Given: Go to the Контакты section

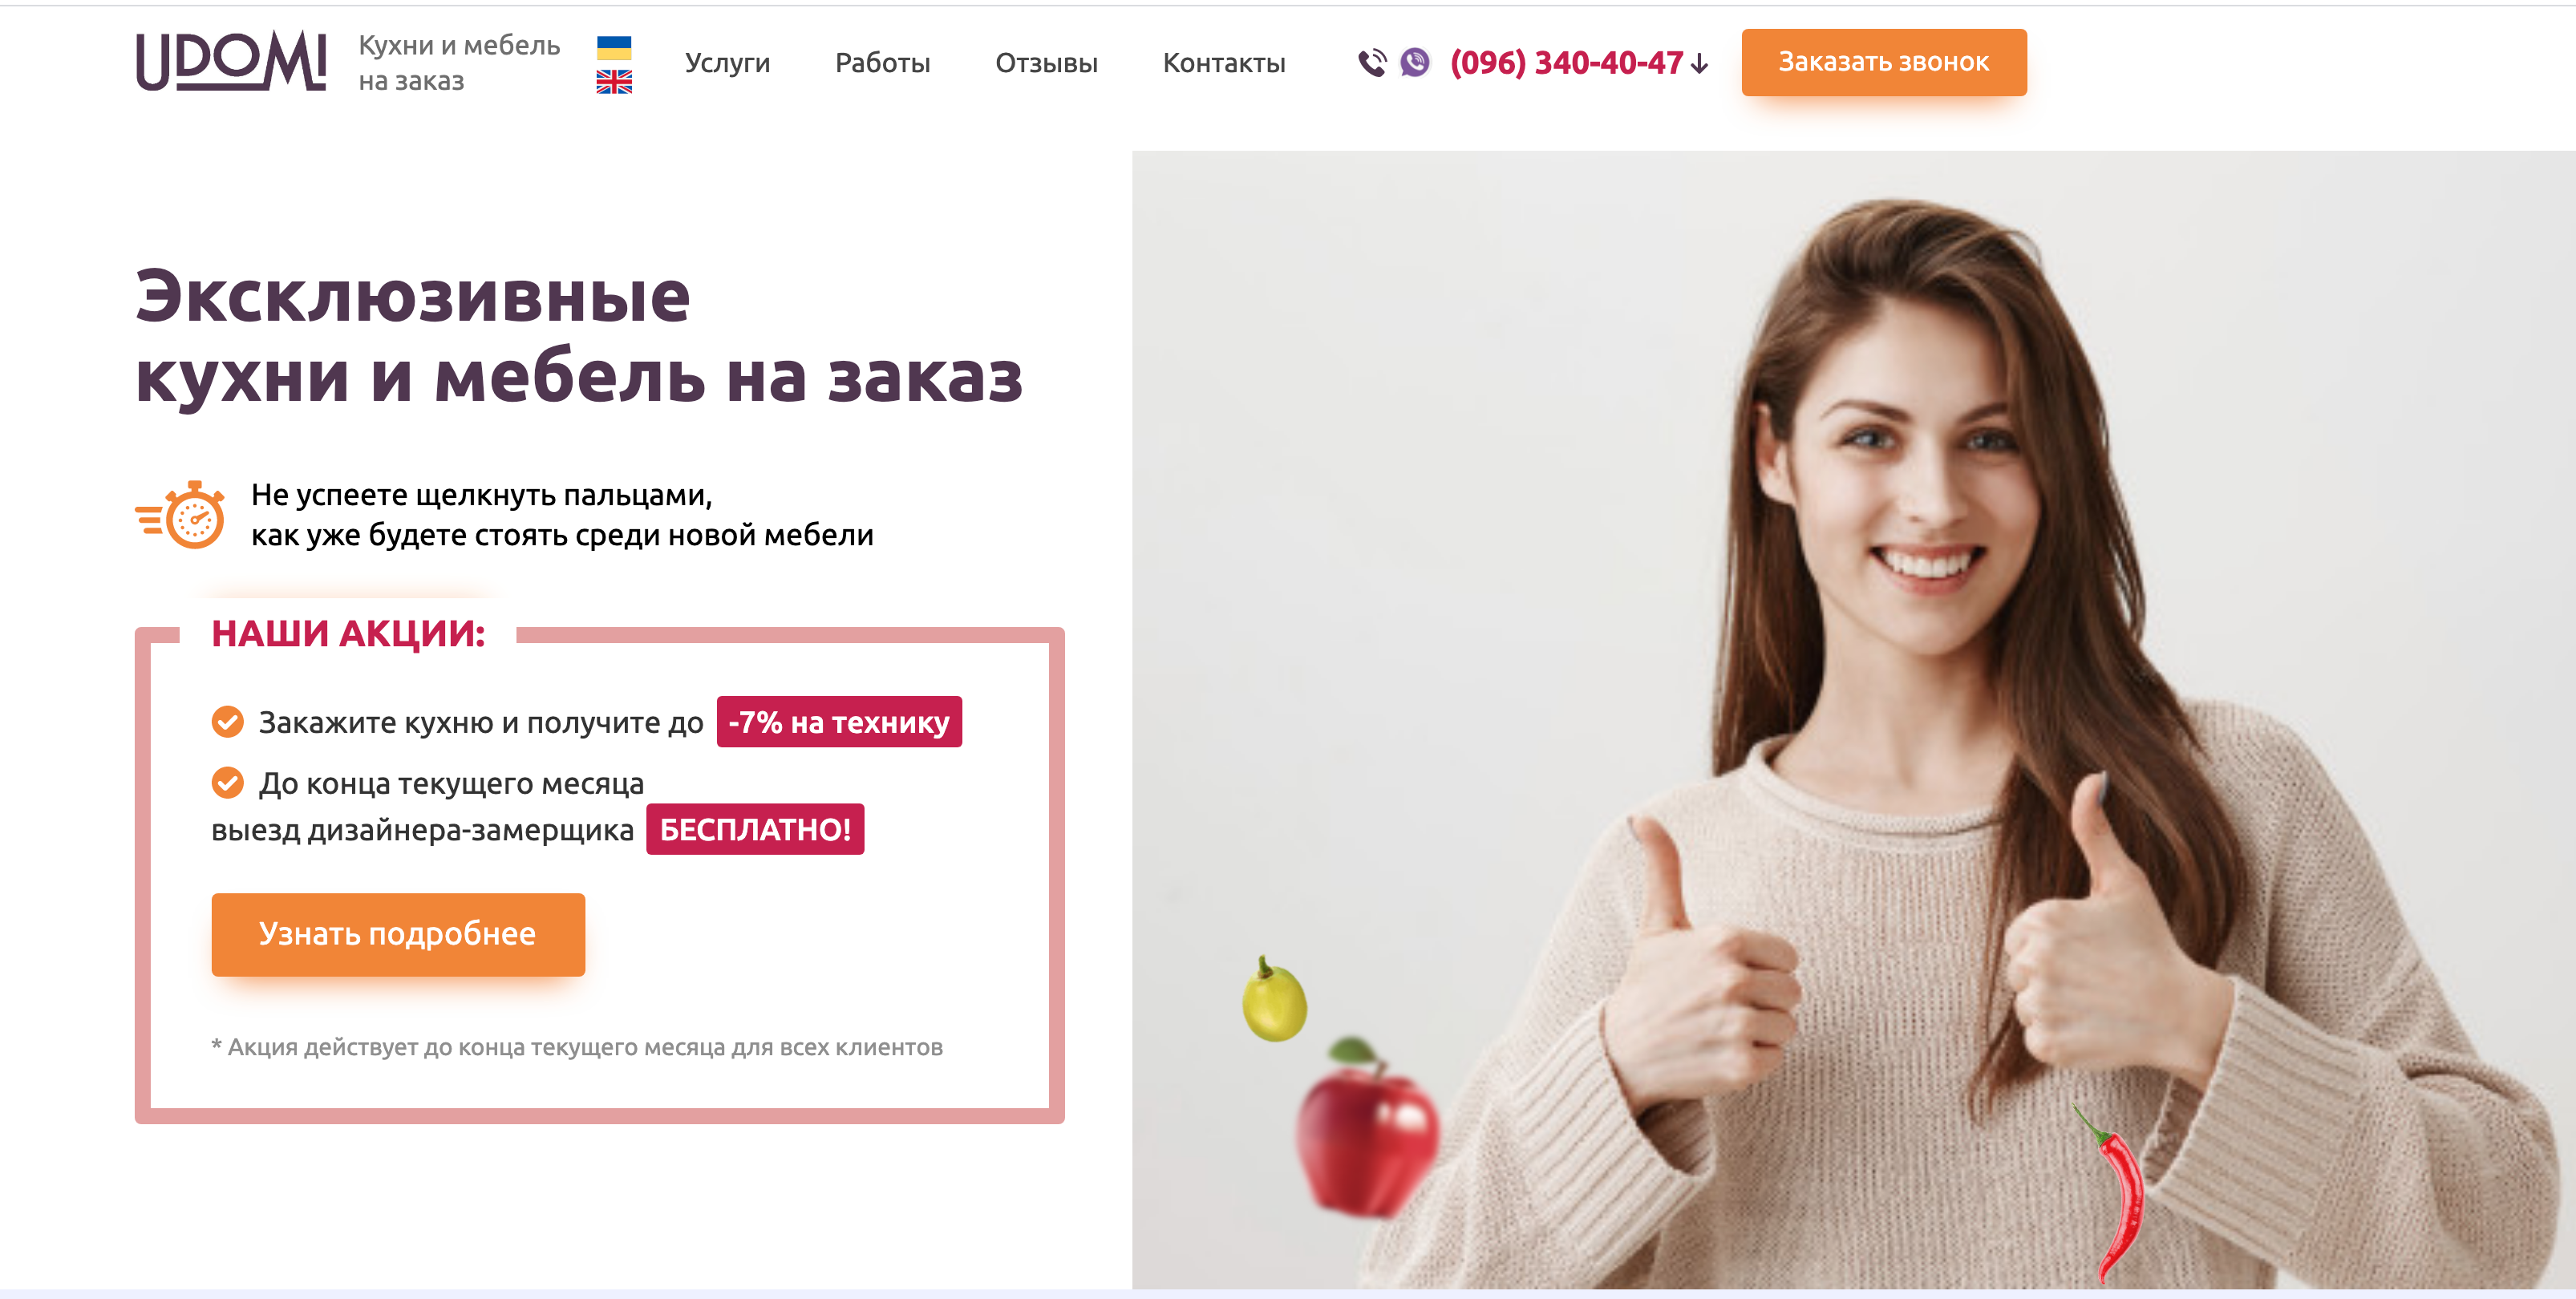Looking at the screenshot, I should 1224,63.
